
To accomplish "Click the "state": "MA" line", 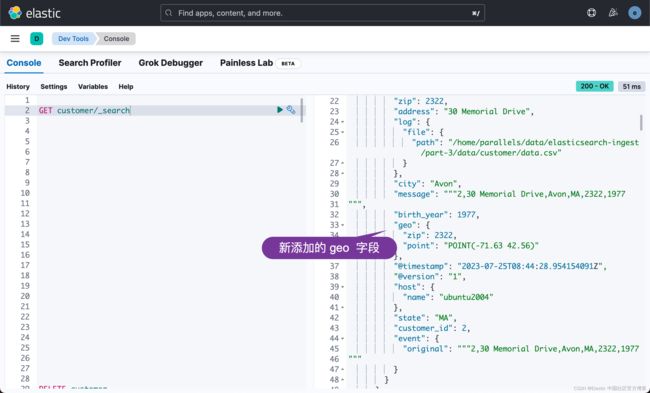I will [x=425, y=318].
